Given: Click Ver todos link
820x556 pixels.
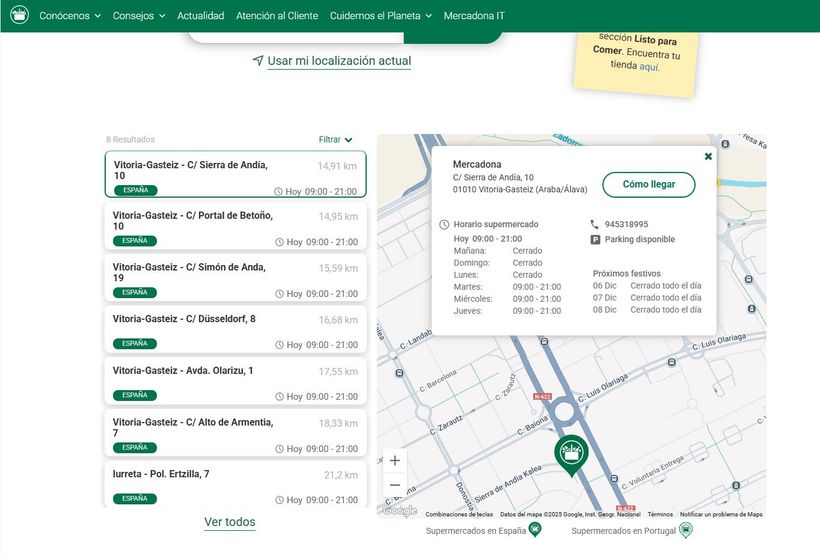Looking at the screenshot, I should pyautogui.click(x=230, y=522).
